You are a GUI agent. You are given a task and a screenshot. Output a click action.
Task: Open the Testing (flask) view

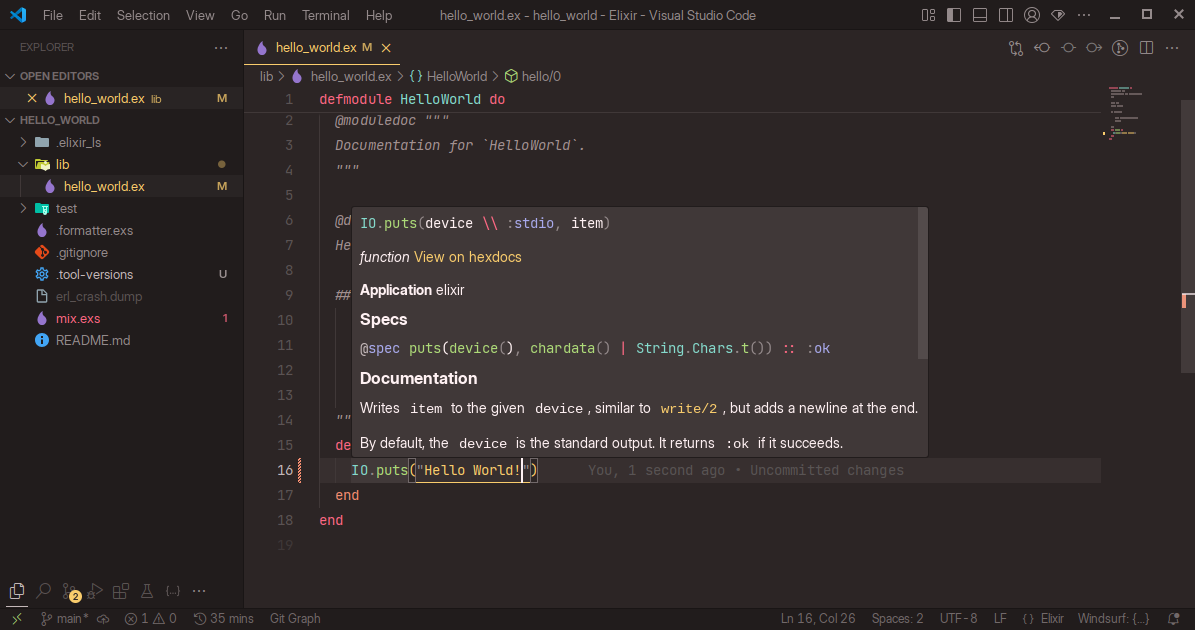point(147,590)
